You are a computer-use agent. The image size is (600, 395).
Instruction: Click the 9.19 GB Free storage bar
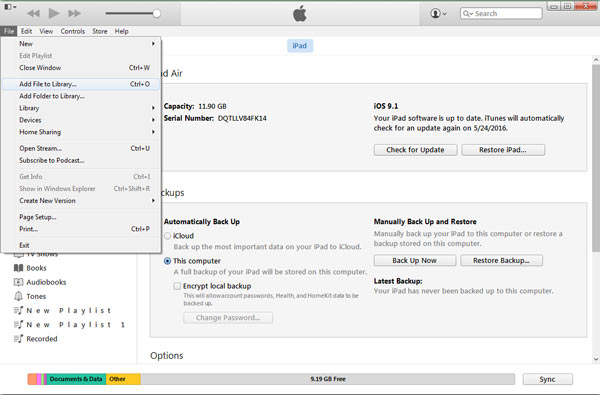tap(328, 379)
